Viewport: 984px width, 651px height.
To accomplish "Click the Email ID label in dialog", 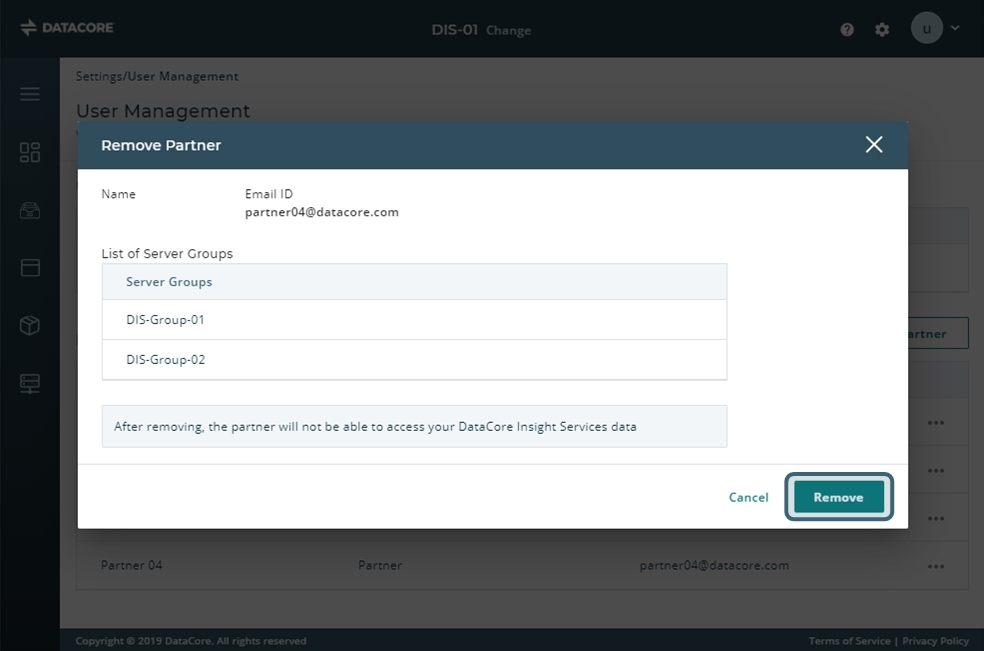I will (269, 194).
